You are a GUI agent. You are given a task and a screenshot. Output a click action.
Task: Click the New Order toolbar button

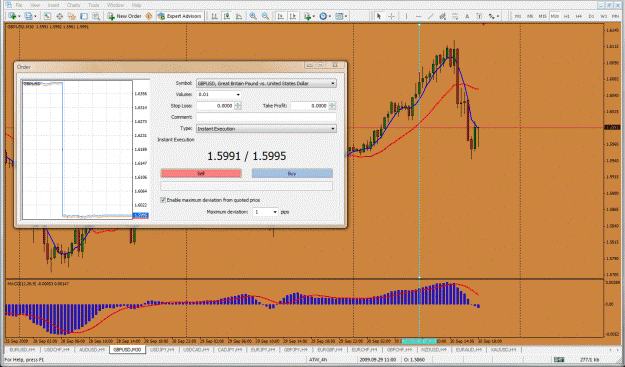(x=124, y=16)
